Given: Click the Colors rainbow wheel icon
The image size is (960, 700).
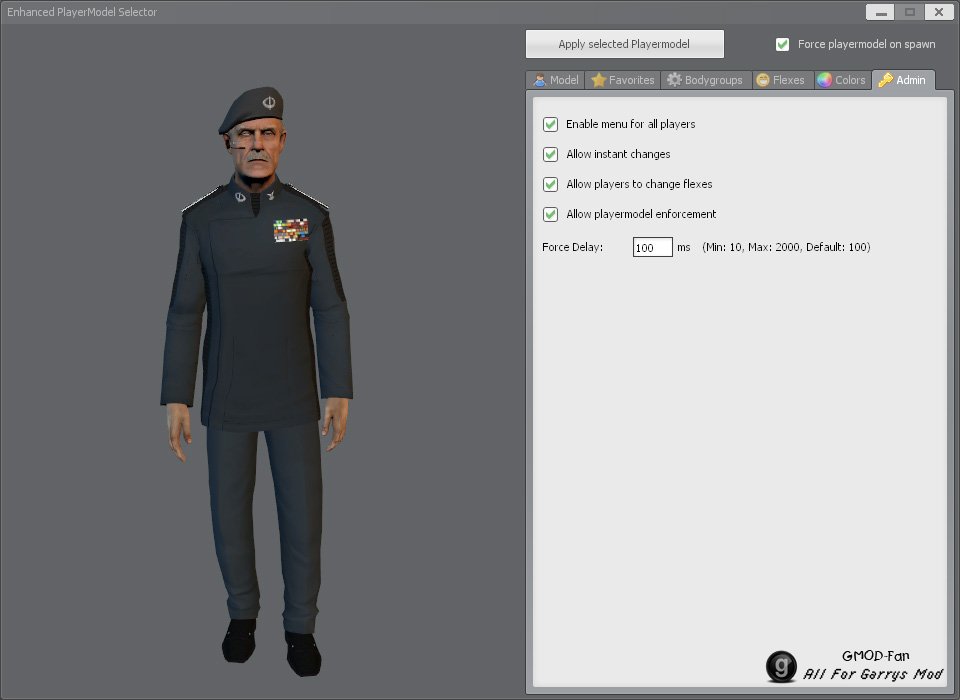Looking at the screenshot, I should (x=825, y=80).
